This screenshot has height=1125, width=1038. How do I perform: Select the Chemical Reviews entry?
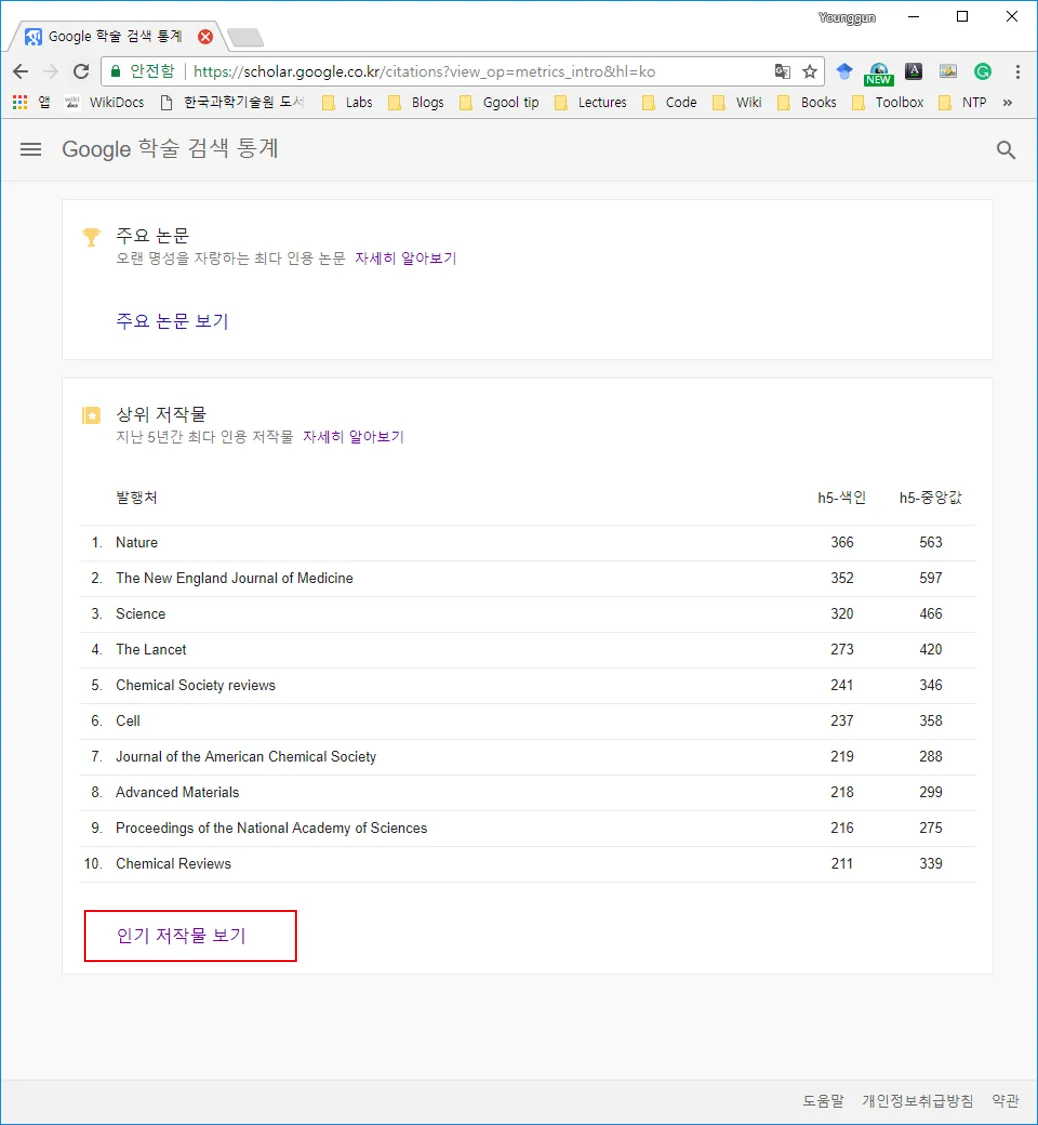174,864
